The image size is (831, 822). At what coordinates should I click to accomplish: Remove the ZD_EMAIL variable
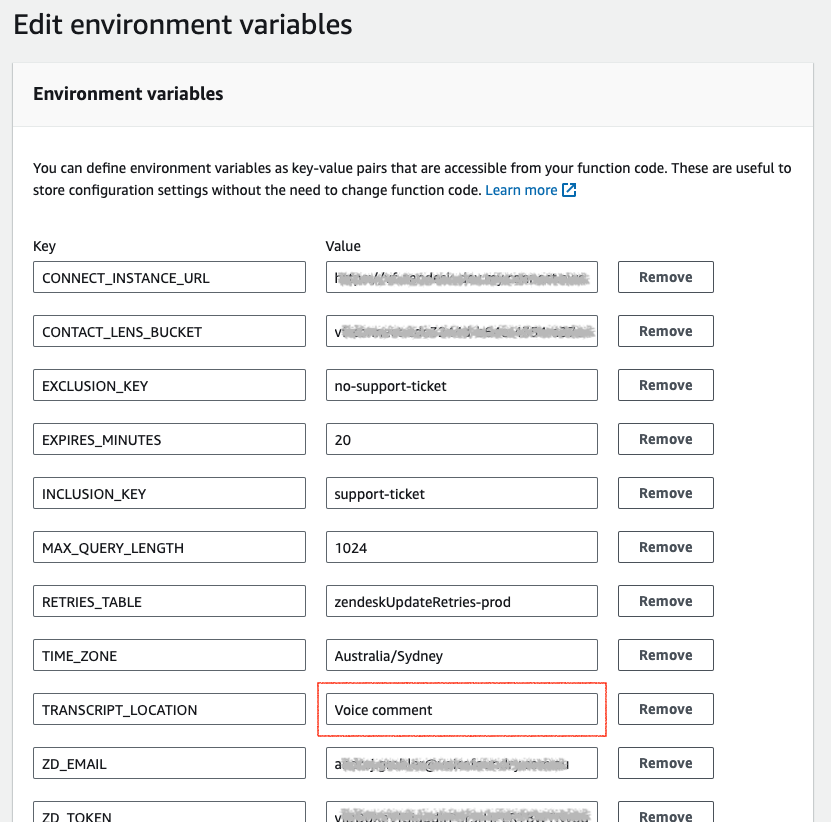(x=665, y=763)
